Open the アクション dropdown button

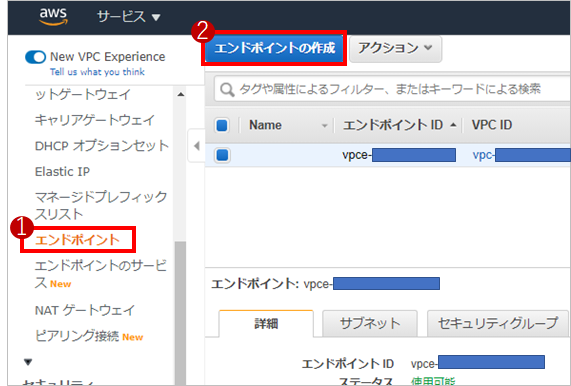[x=395, y=48]
